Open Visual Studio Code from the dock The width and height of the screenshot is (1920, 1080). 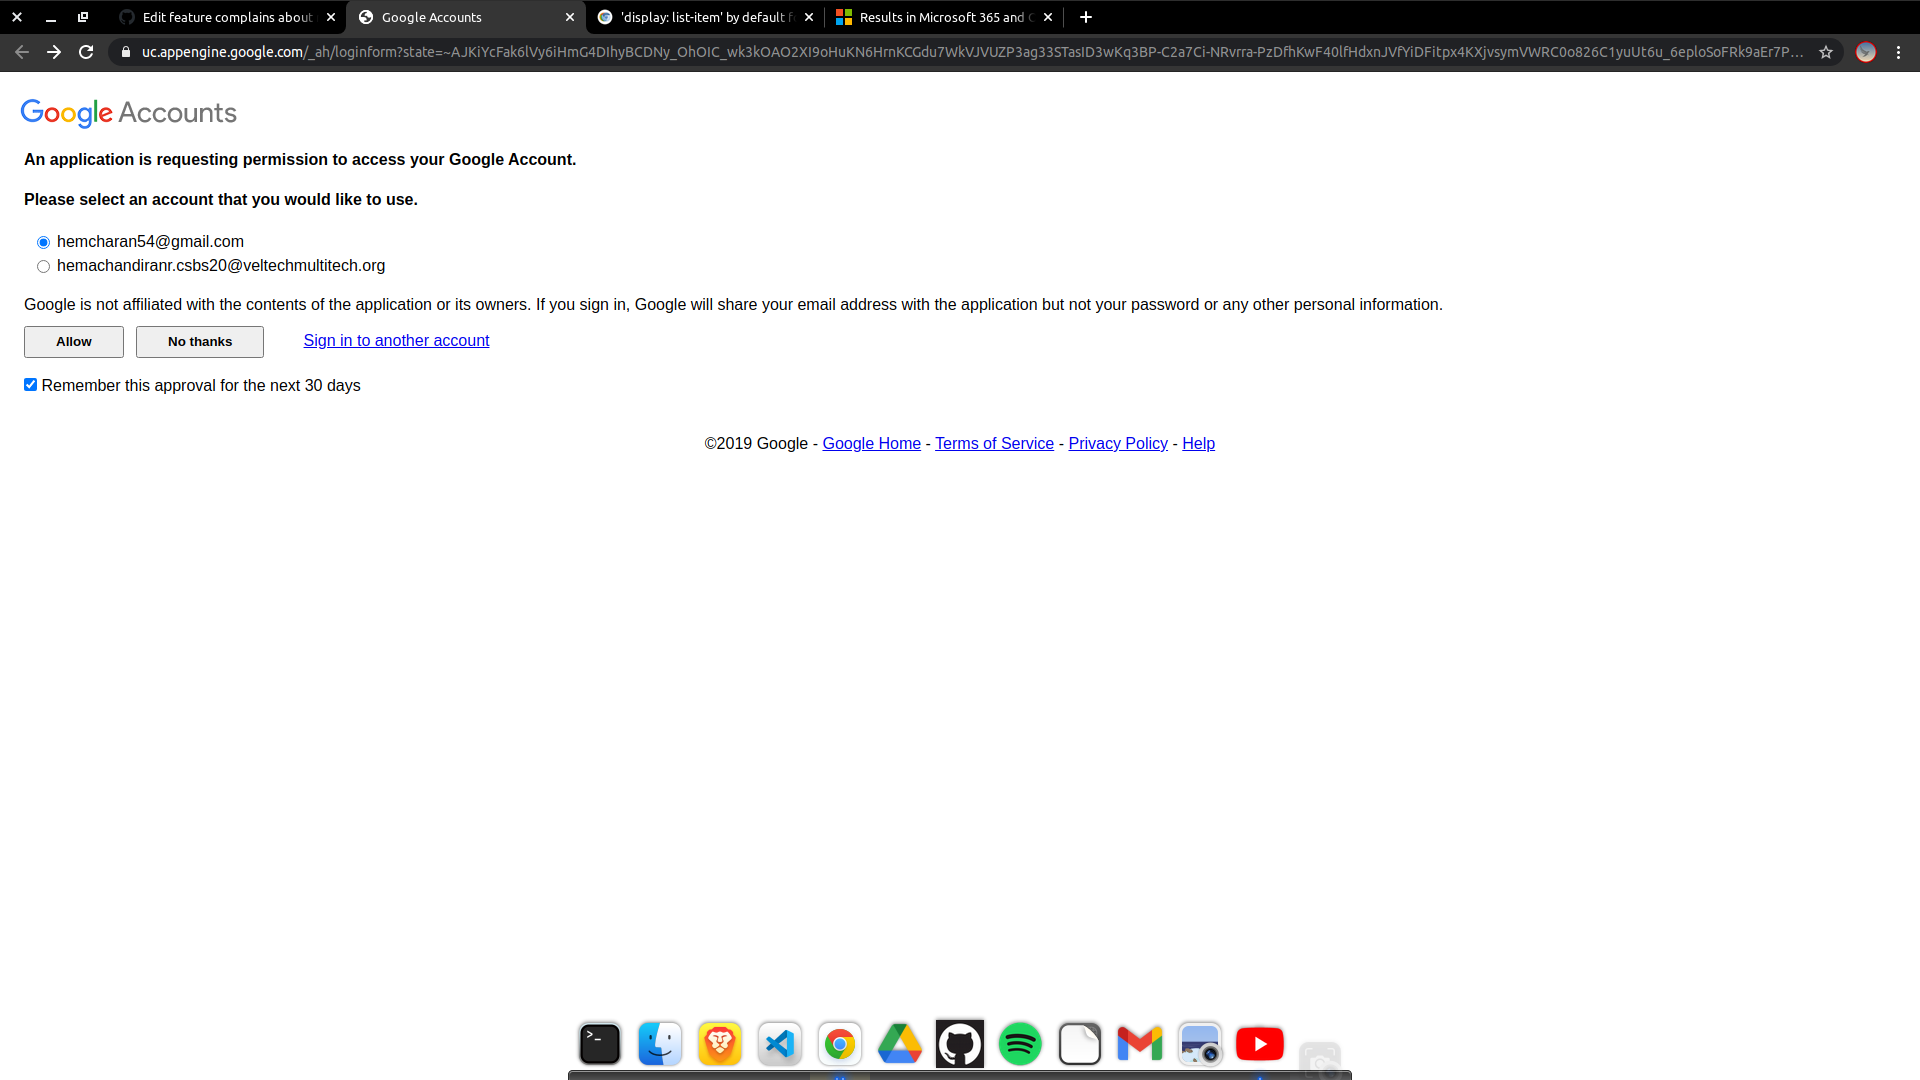click(779, 1043)
